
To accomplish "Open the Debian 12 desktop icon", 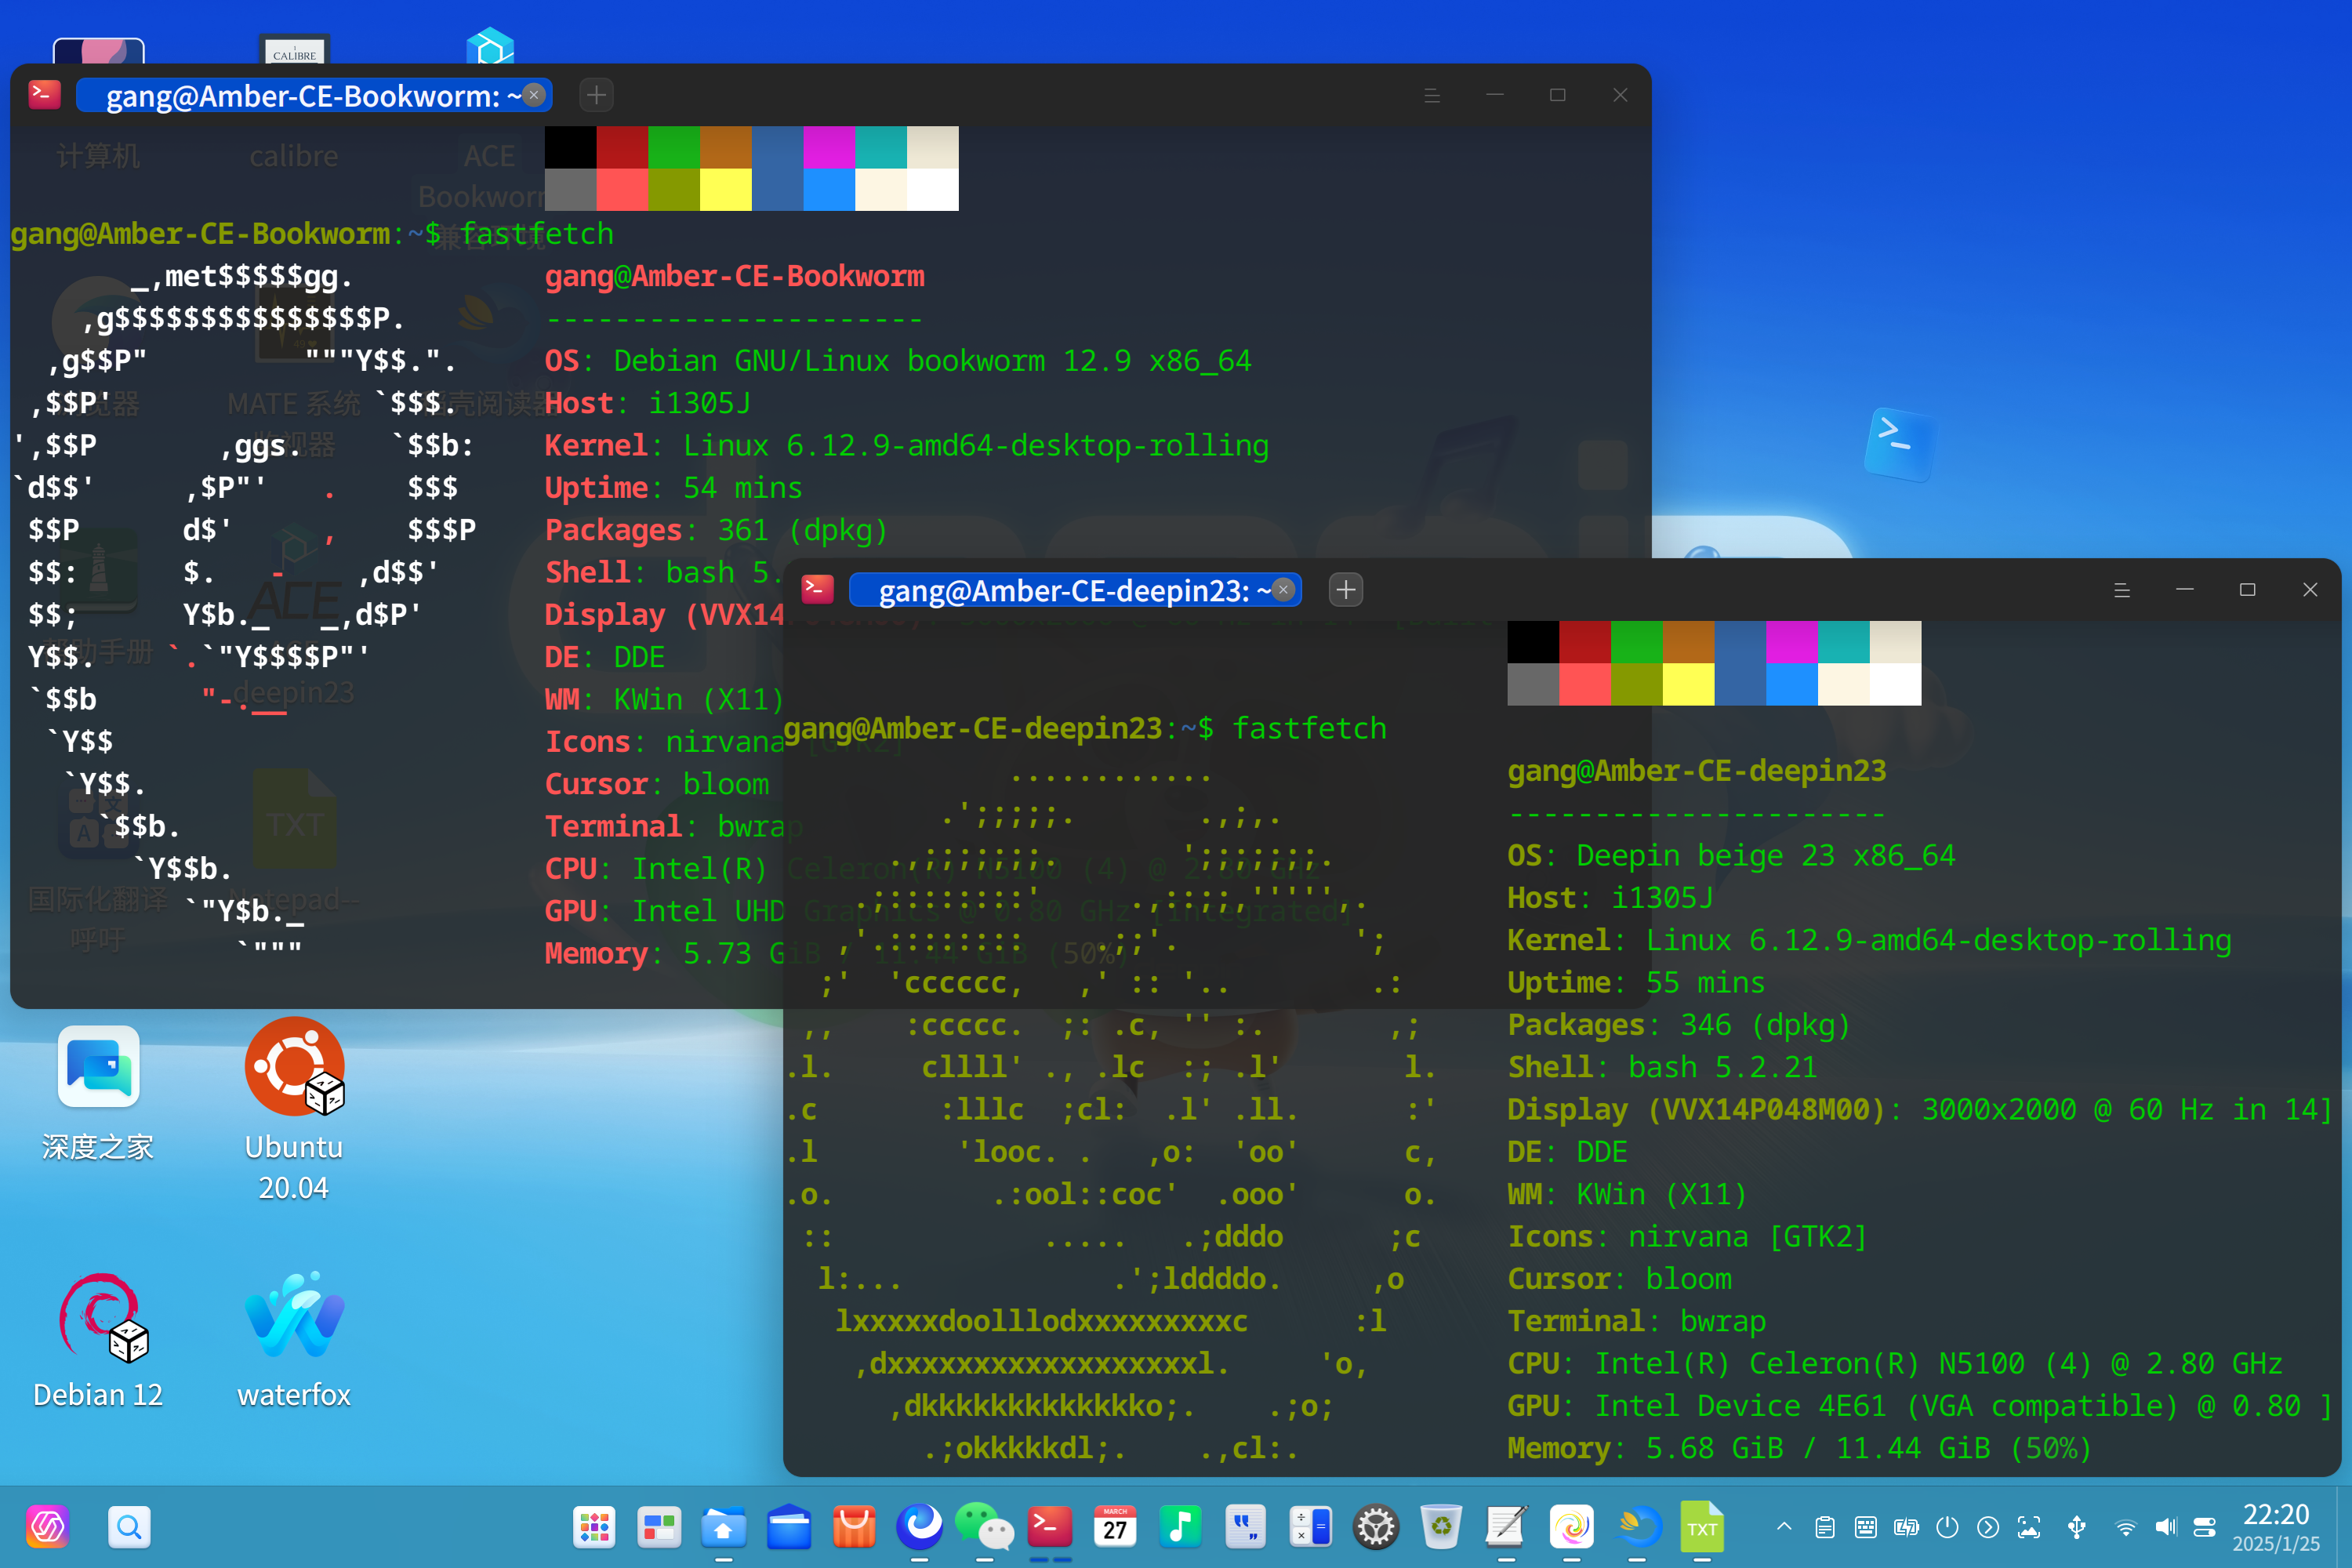I will [98, 1340].
